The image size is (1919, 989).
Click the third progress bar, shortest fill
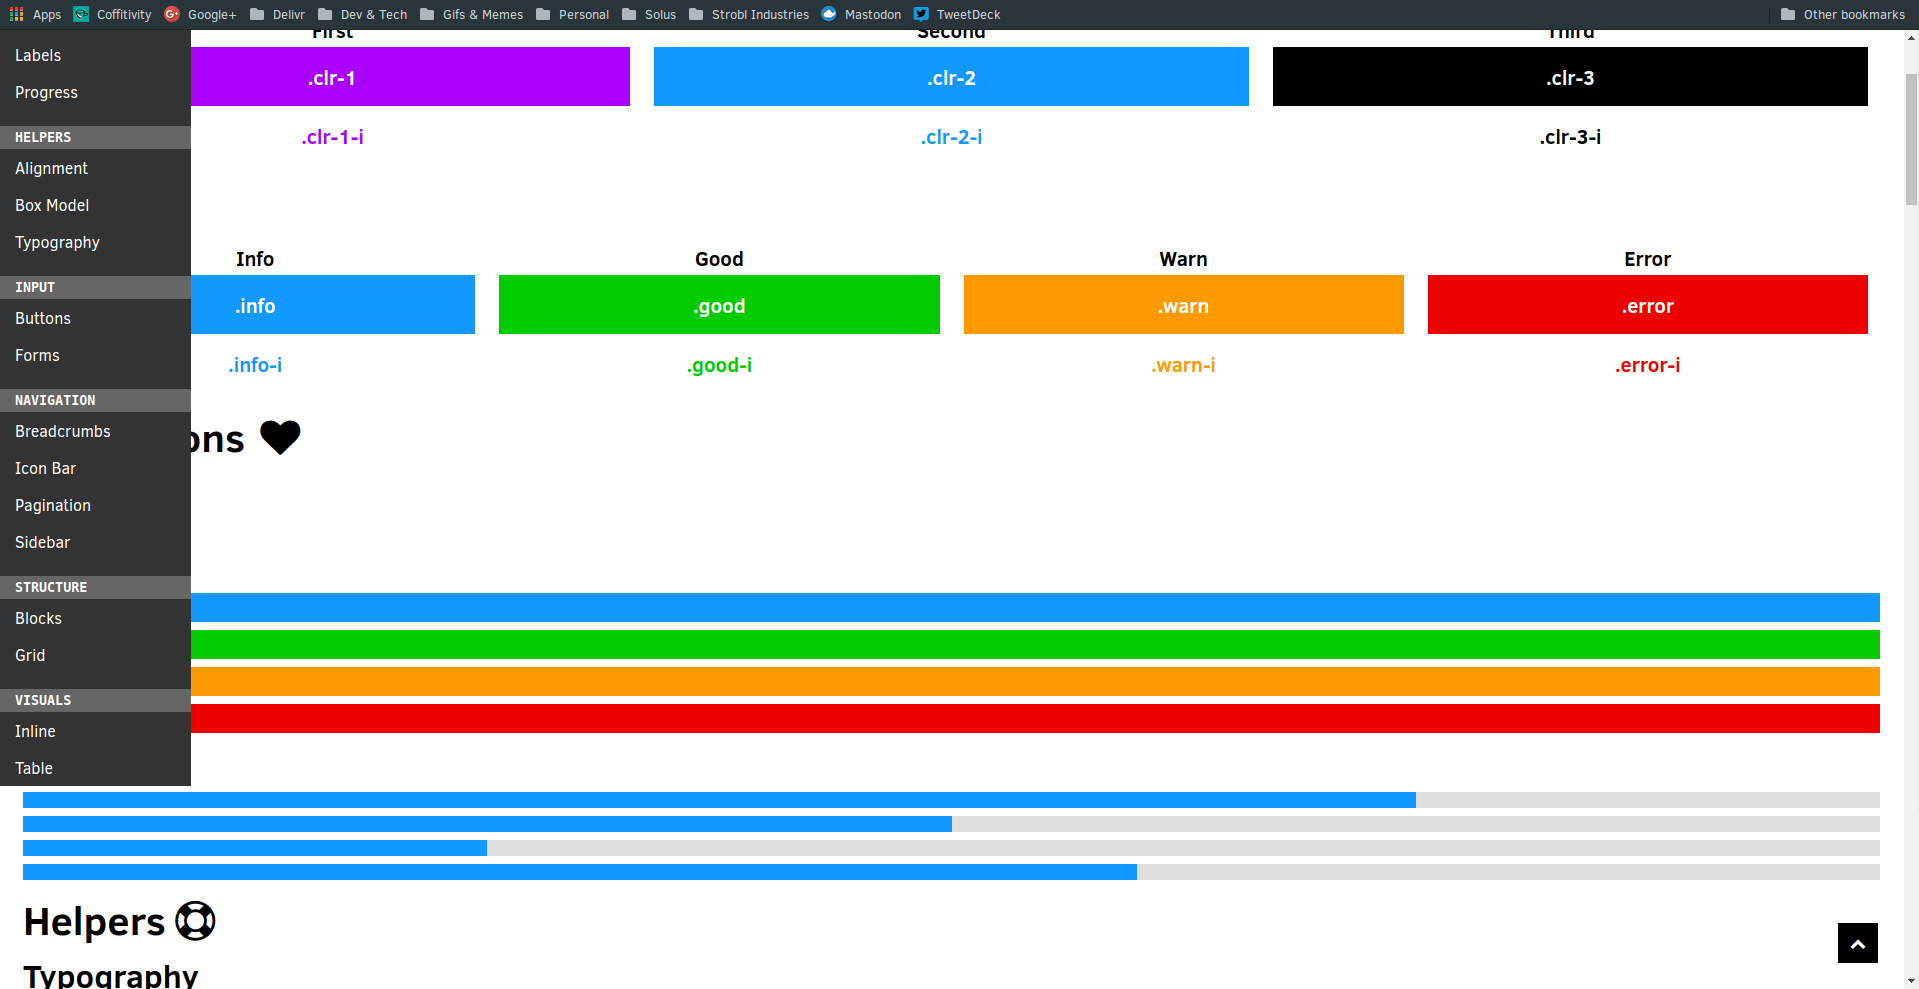[x=951, y=848]
